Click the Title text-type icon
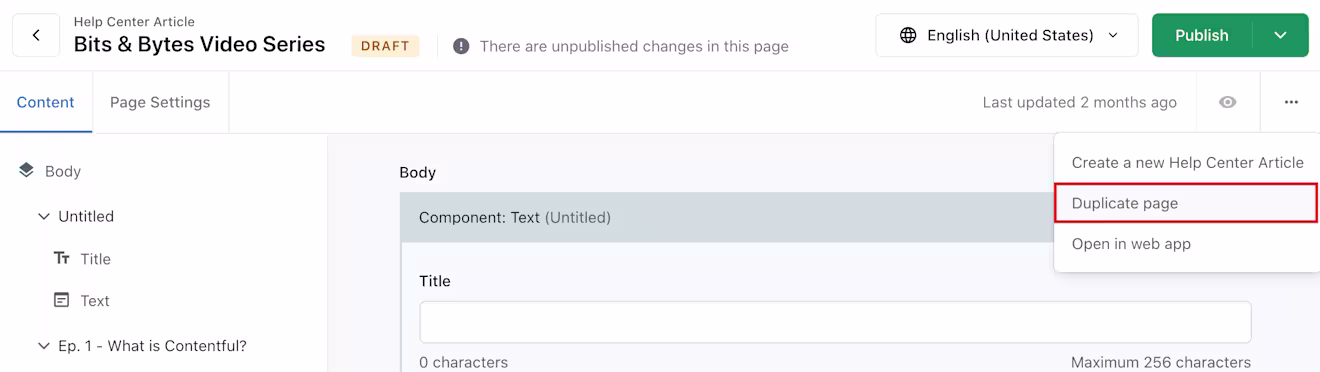Screen dimensions: 1320x372 pyautogui.click(x=62, y=258)
